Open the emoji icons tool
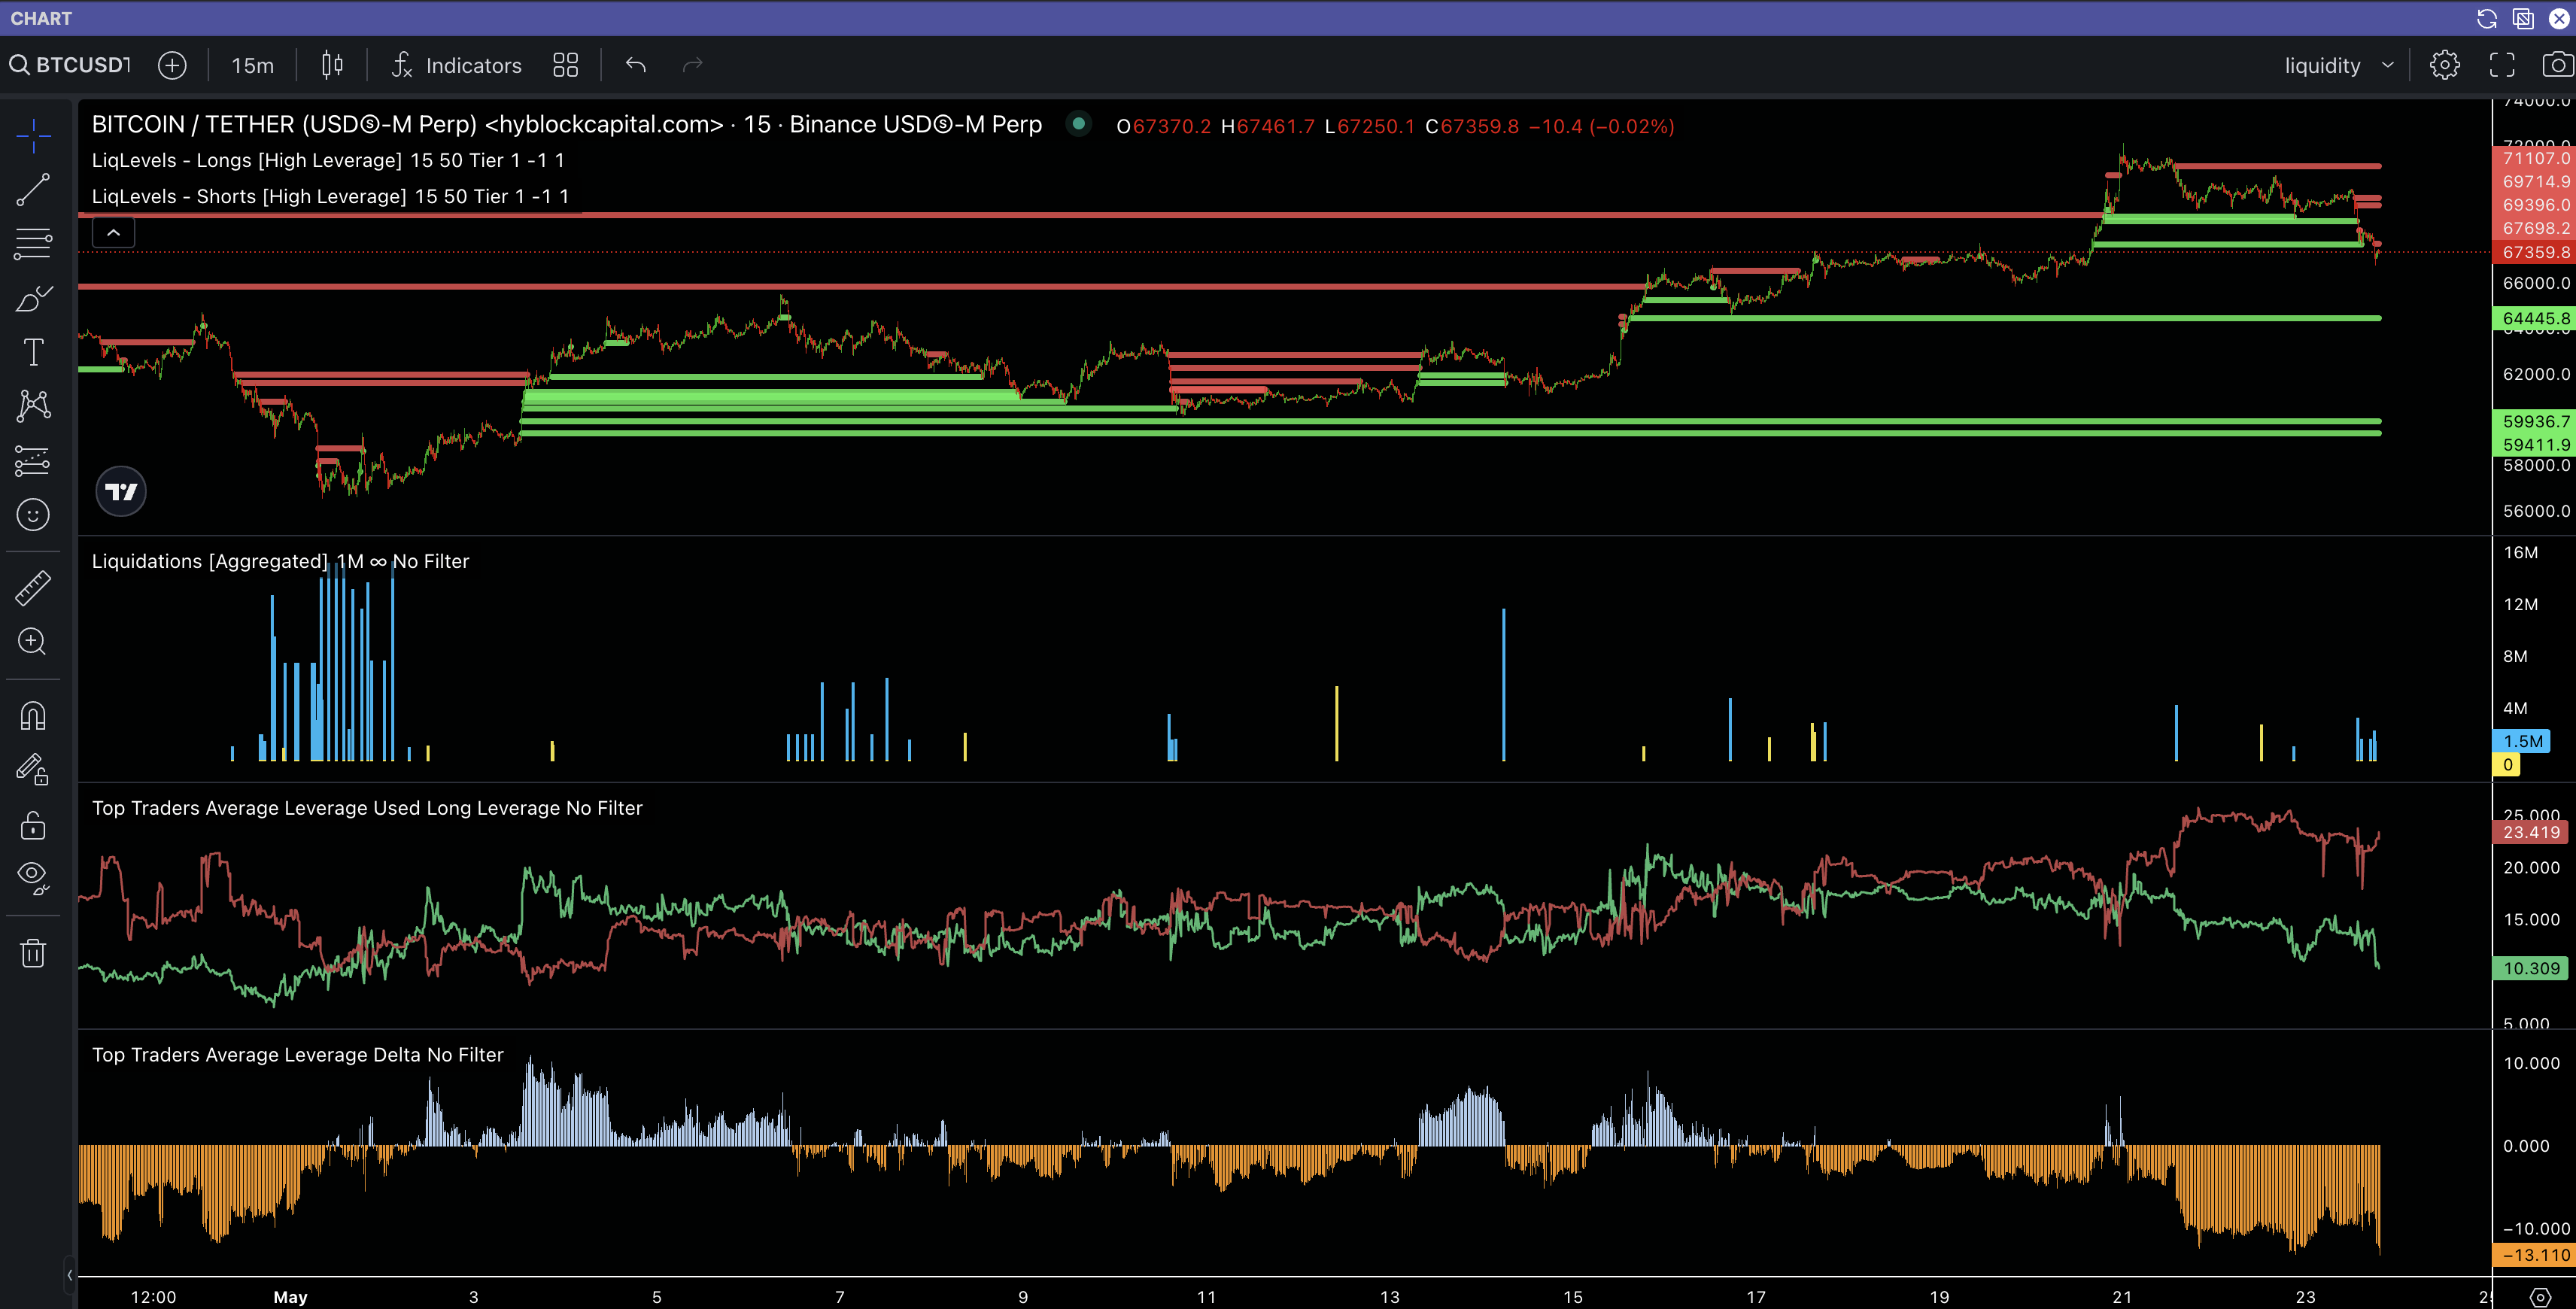2576x1309 pixels. tap(33, 515)
